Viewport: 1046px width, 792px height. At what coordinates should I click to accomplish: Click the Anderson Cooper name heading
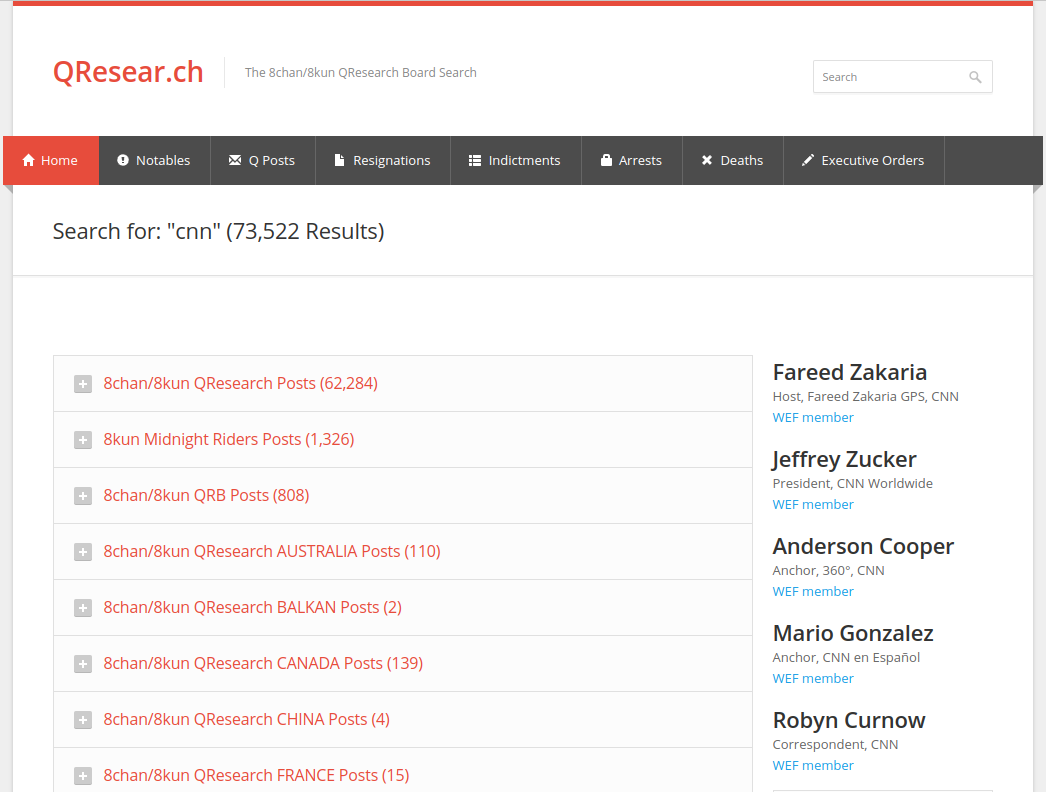point(863,546)
